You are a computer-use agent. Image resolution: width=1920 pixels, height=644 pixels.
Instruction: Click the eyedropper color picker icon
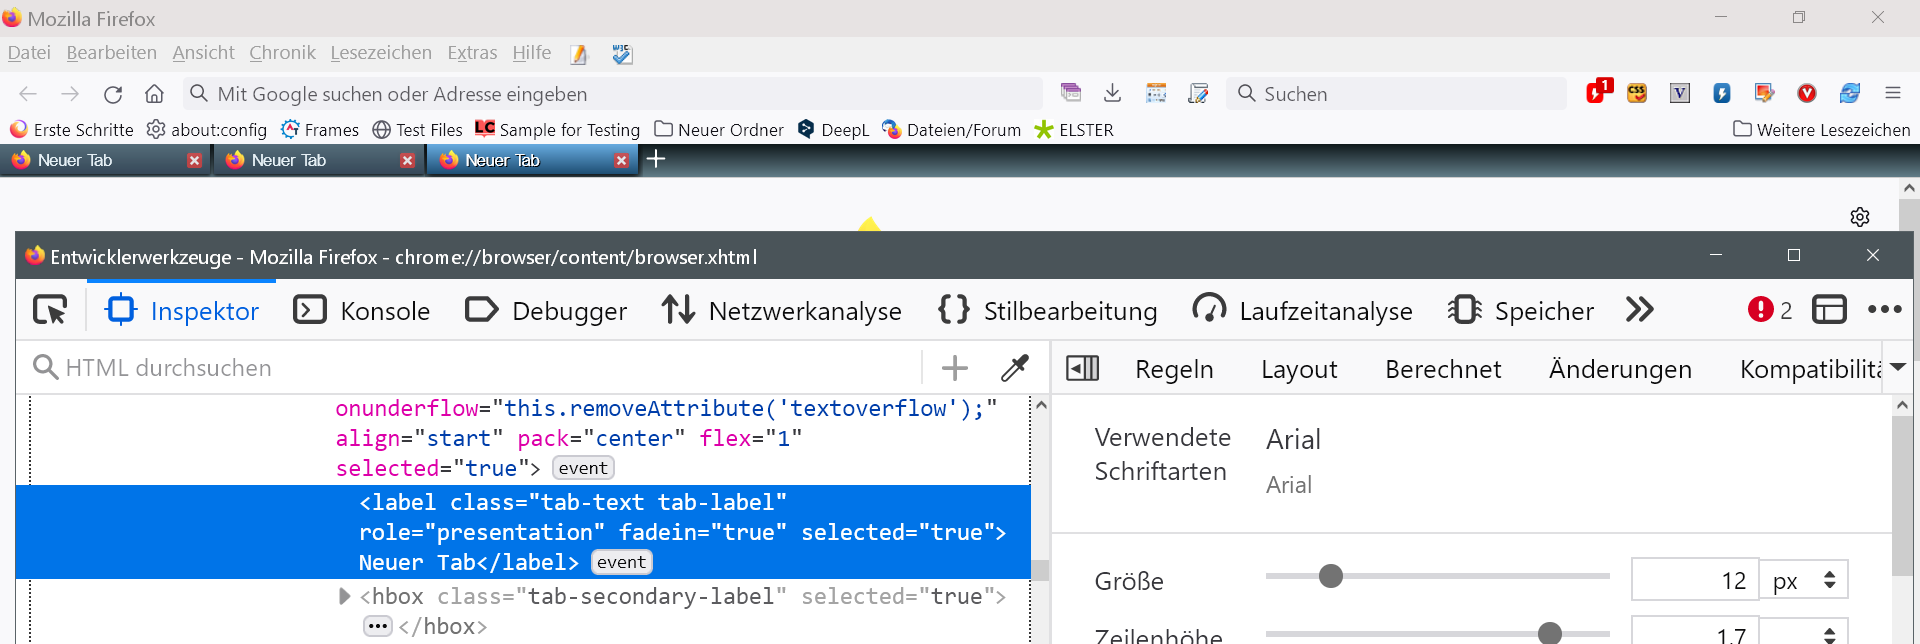(1014, 368)
